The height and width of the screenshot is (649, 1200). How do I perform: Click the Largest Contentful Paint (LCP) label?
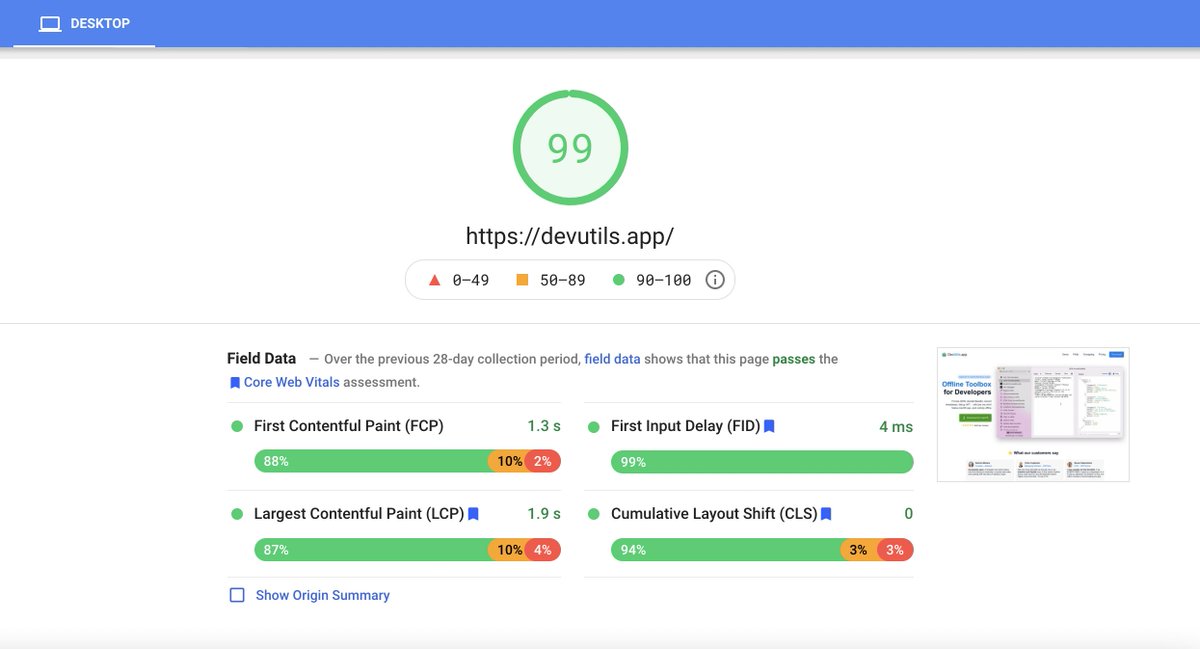click(x=359, y=514)
